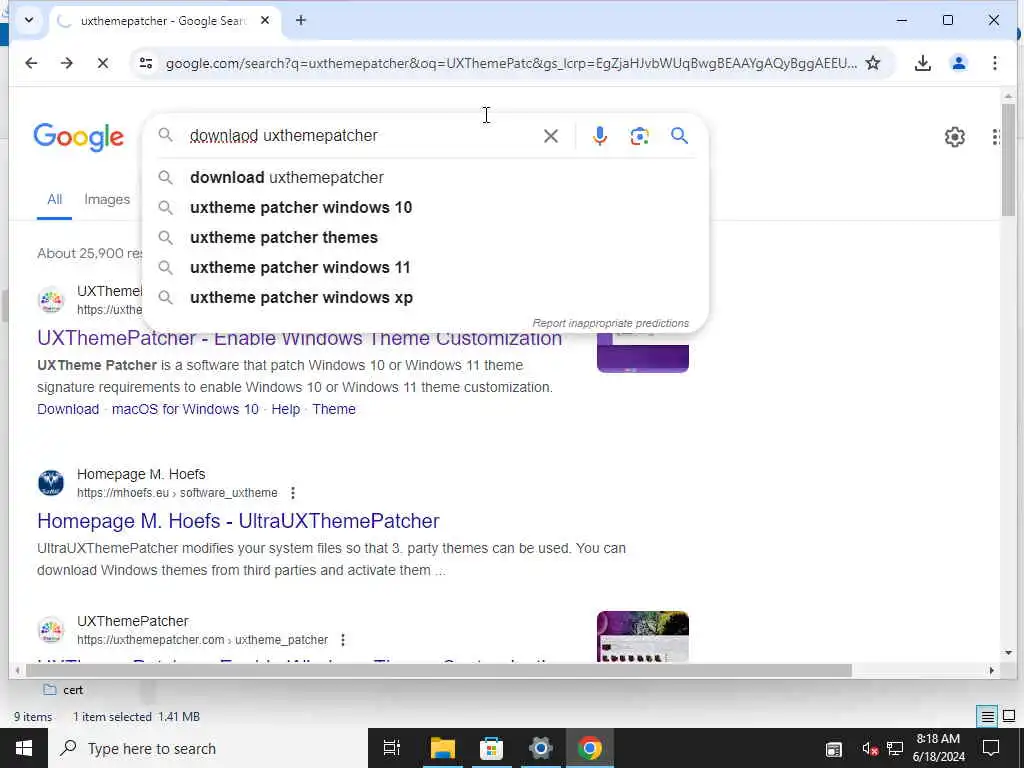Click the taskbar 'Type here to search' box
Image resolution: width=1024 pixels, height=768 pixels.
[x=208, y=748]
